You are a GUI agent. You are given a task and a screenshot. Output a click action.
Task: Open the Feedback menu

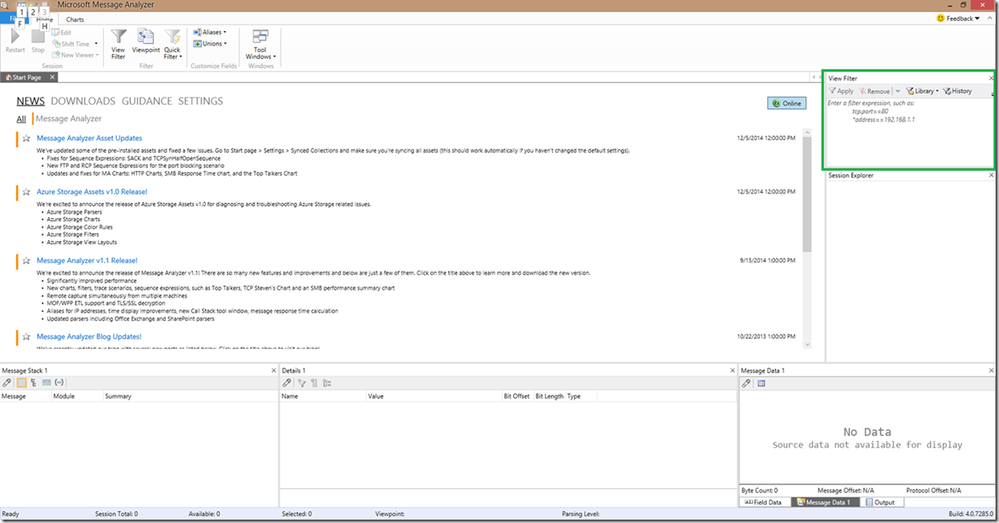pos(958,18)
